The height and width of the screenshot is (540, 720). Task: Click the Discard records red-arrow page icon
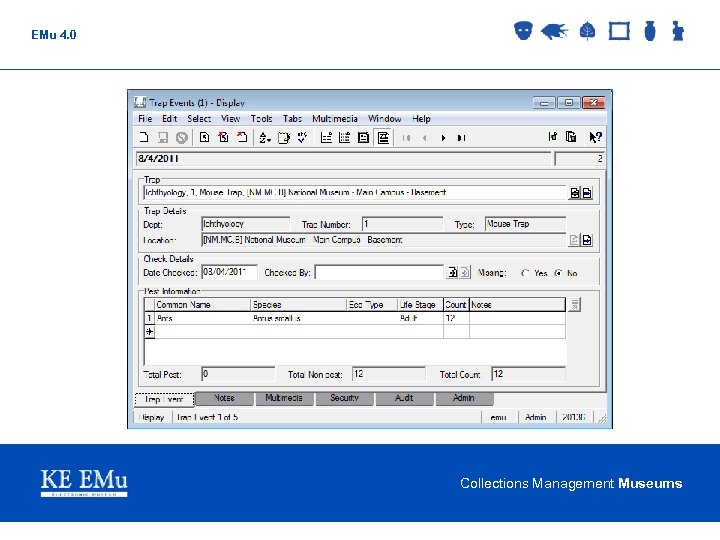242,137
